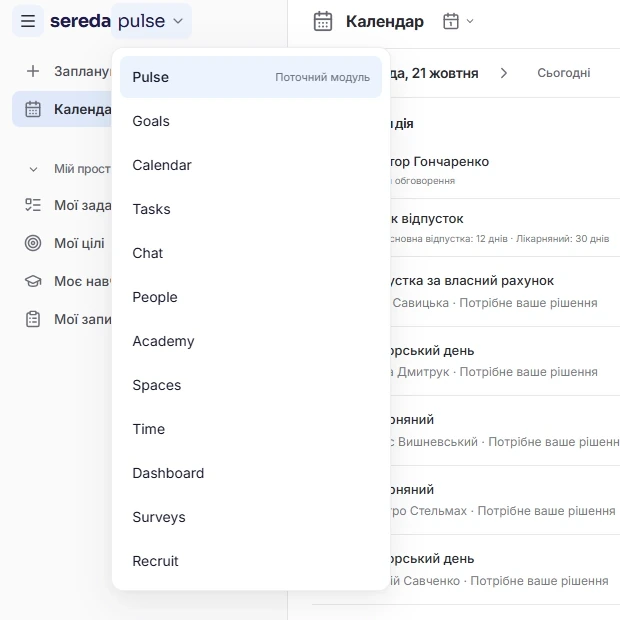The height and width of the screenshot is (620, 620).
Task: Open Мої задачі checklist icon
Action: point(33,205)
